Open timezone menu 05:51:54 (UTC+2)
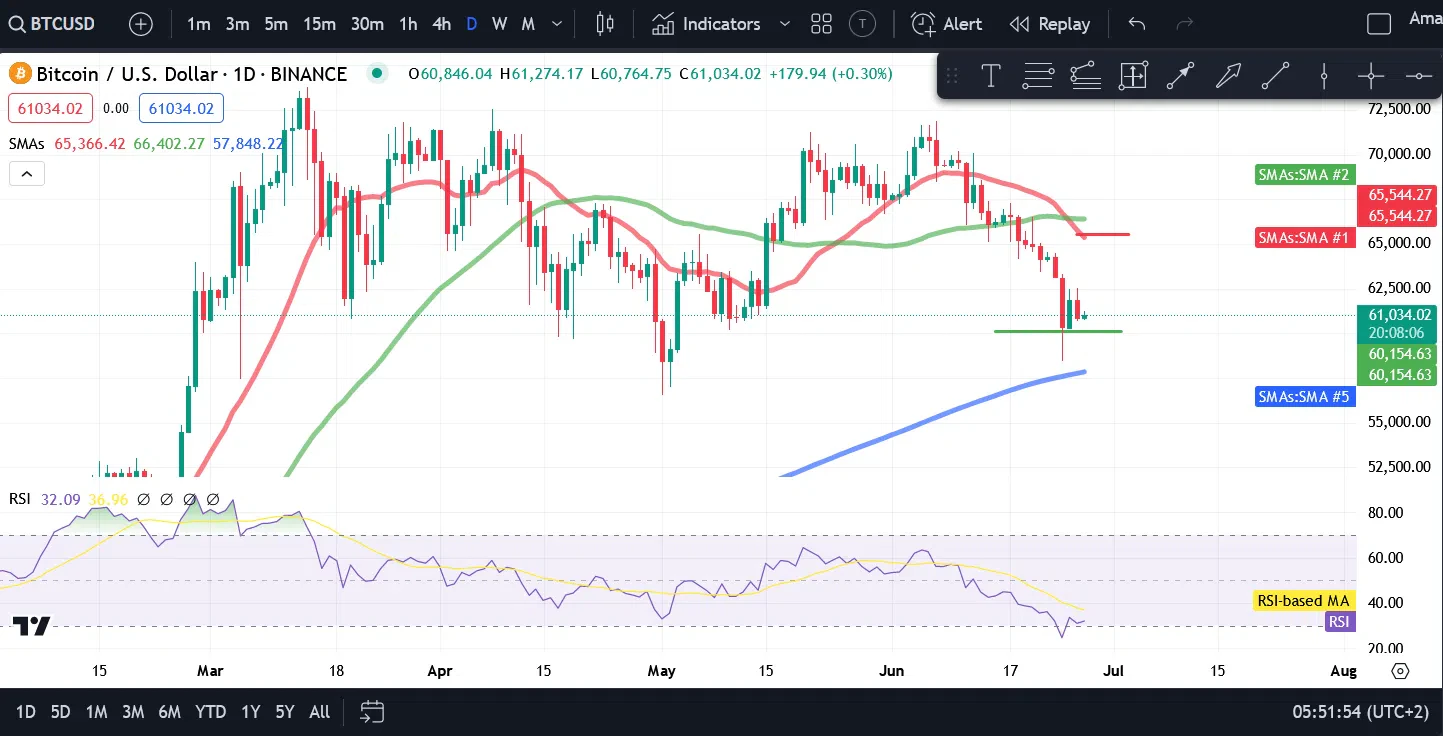Image resolution: width=1443 pixels, height=736 pixels. [x=1359, y=712]
